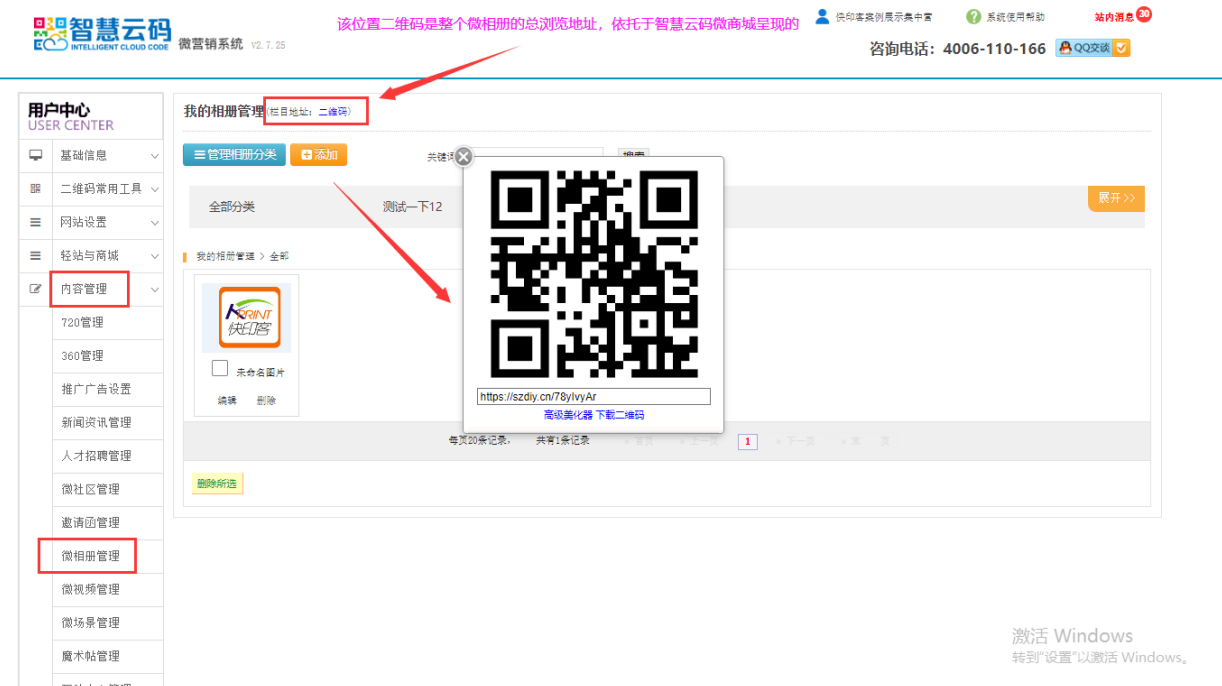The width and height of the screenshot is (1222, 686).
Task: Click the 内容管理 edit pencil icon
Action: (x=36, y=289)
